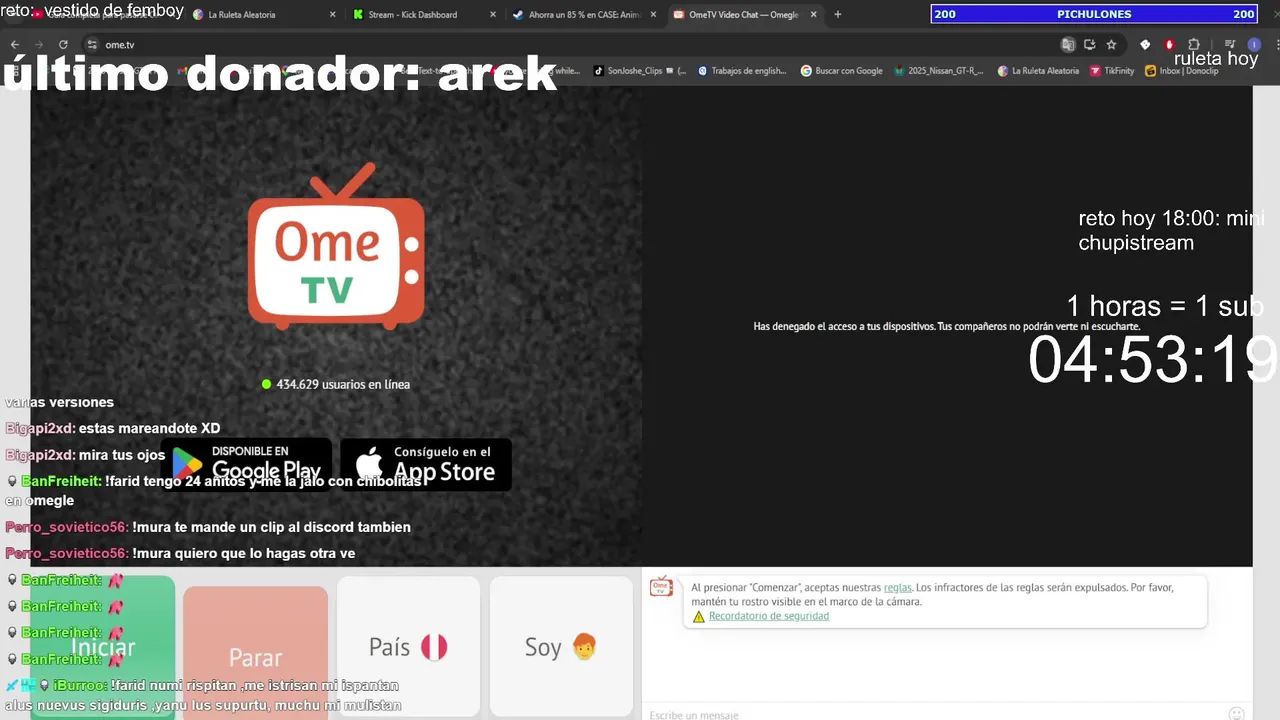Click the OmeTV television logo
Screen dimensions: 1280x720
336,246
